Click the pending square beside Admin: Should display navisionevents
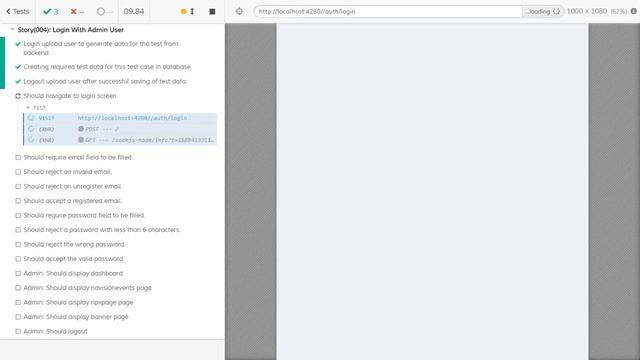The width and height of the screenshot is (640, 360). pyautogui.click(x=18, y=288)
